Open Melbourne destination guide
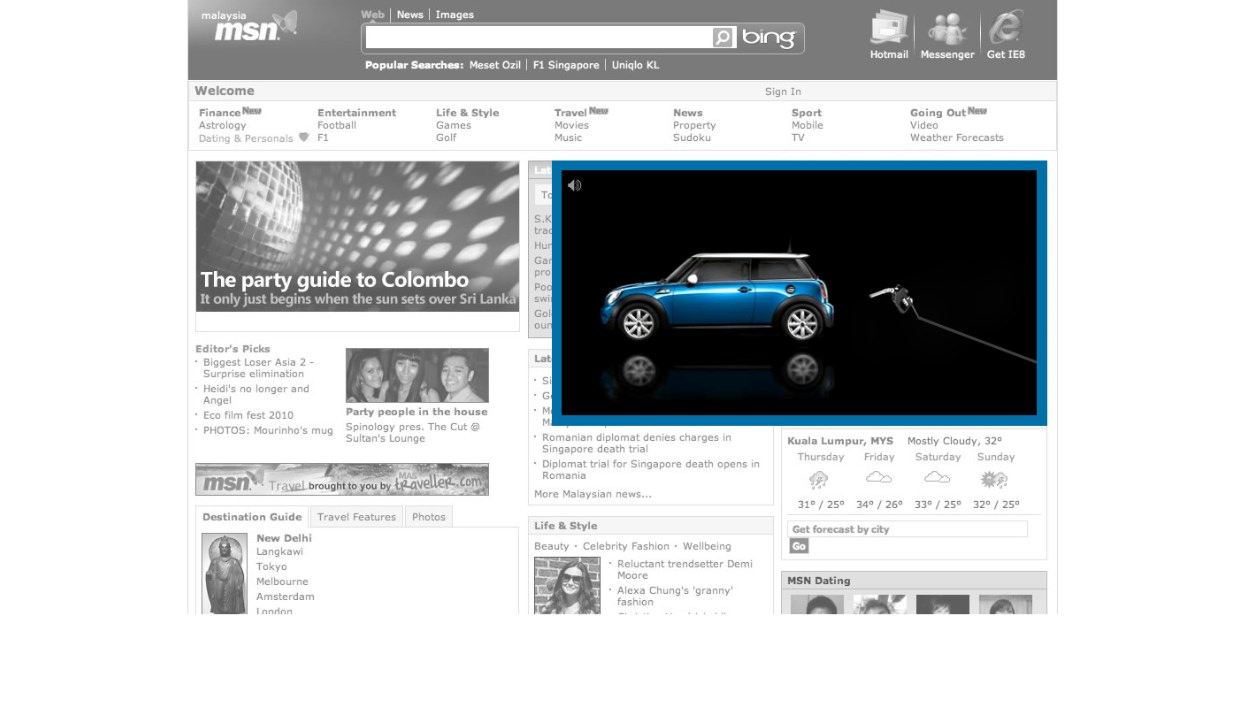This screenshot has height=701, width=1246. [x=282, y=582]
